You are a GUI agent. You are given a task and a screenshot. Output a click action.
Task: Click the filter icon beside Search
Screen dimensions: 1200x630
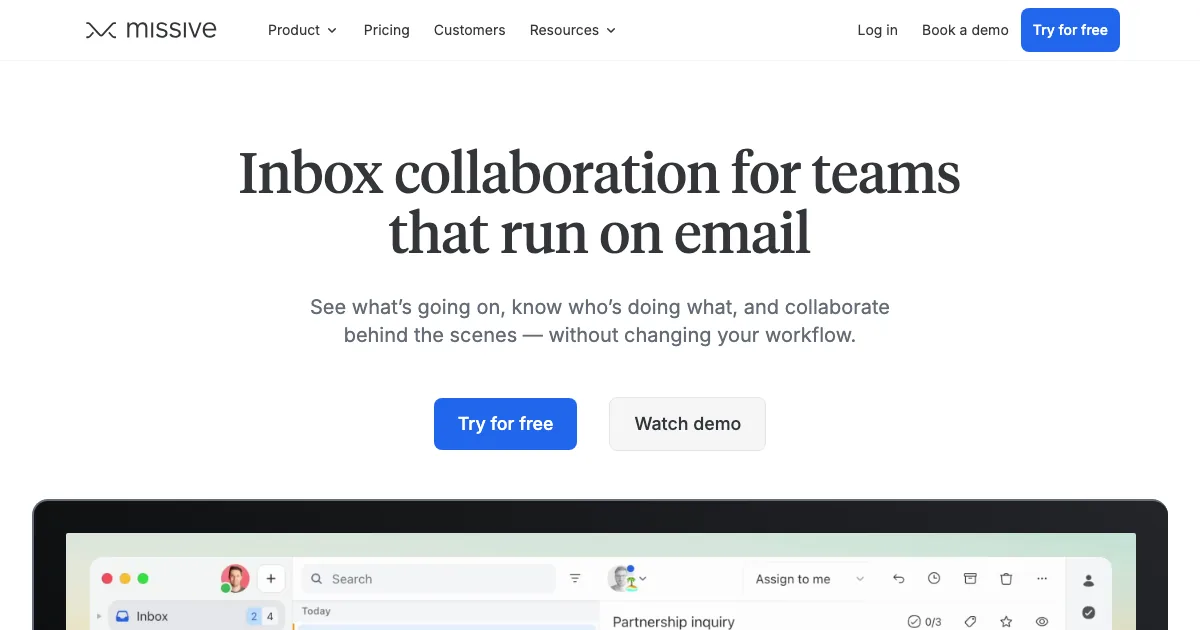click(575, 578)
